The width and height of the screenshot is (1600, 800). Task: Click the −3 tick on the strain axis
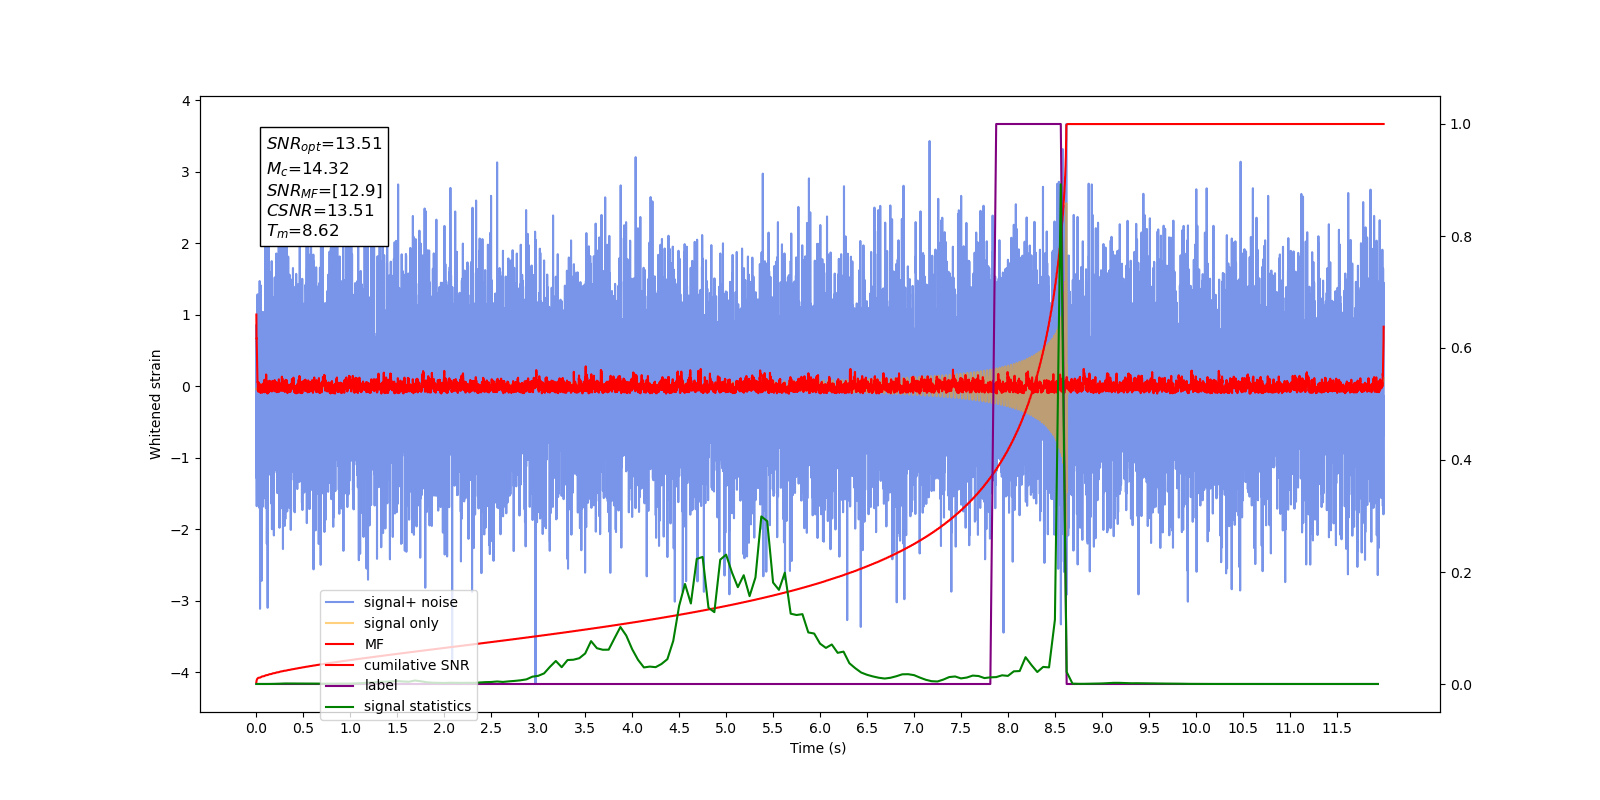click(181, 601)
